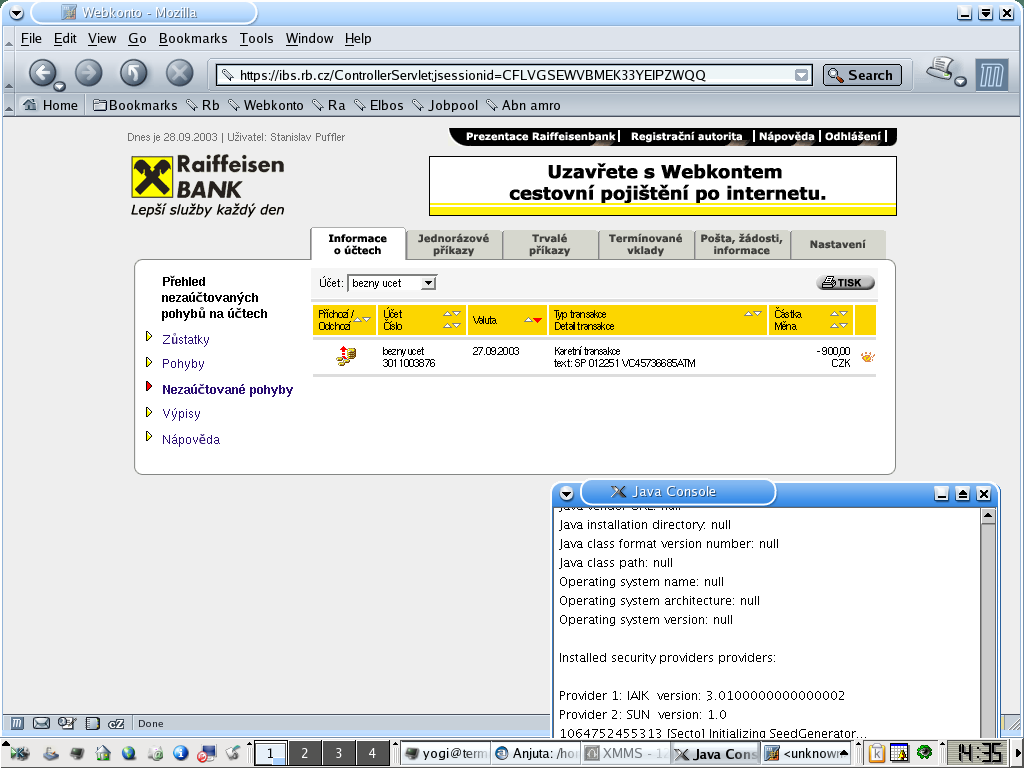The width and height of the screenshot is (1024, 768).
Task: Open Pošta, žádosti, informace tab
Action: coord(741,244)
